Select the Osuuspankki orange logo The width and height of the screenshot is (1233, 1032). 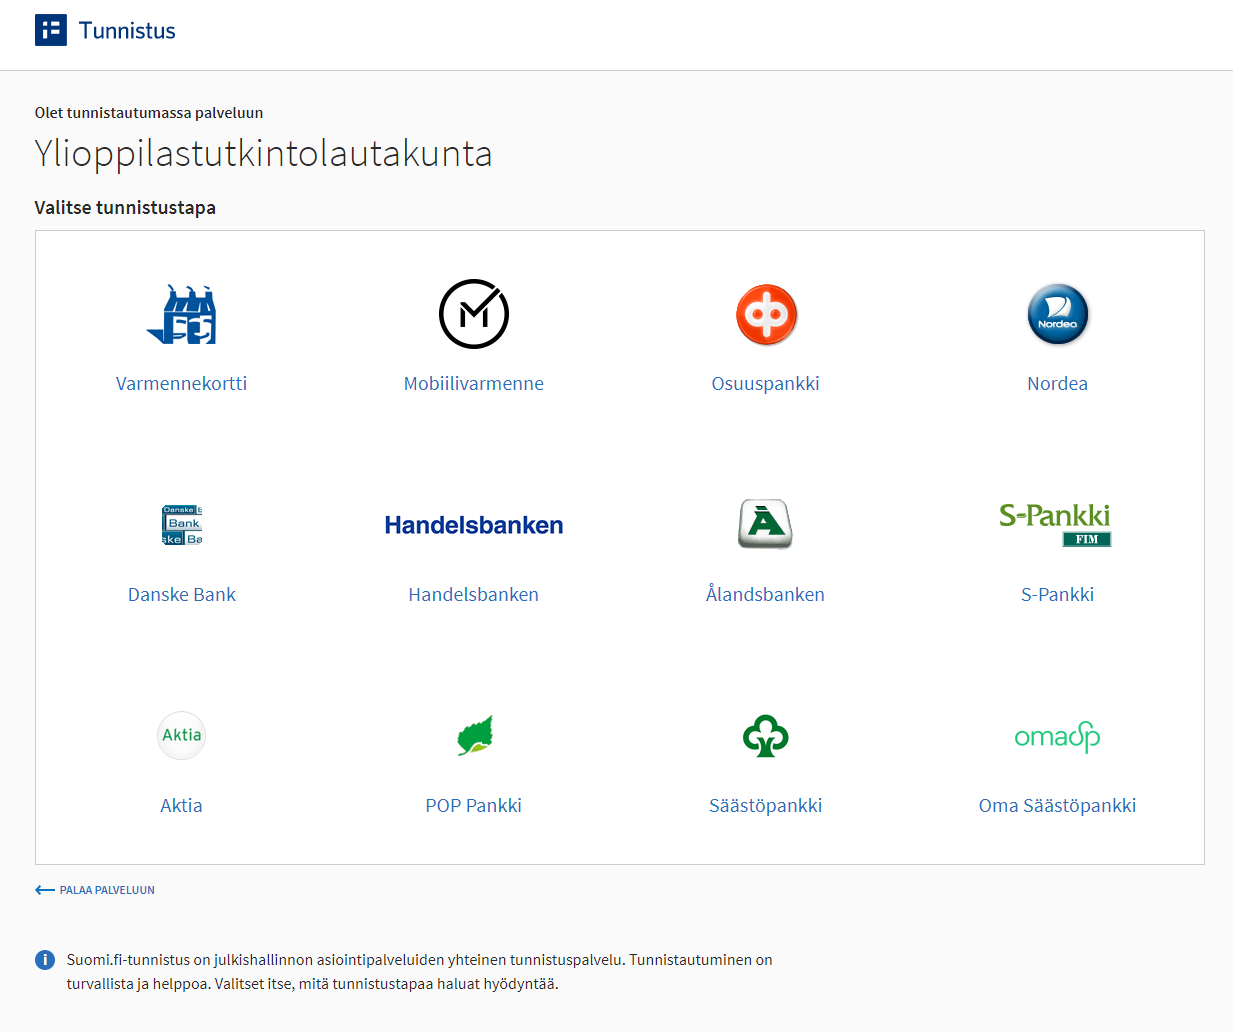coord(766,314)
